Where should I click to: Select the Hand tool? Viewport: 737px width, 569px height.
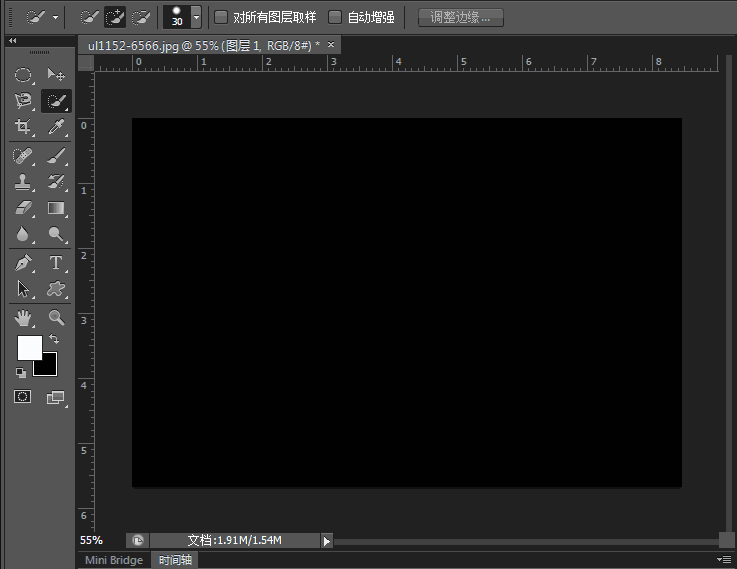coord(23,318)
